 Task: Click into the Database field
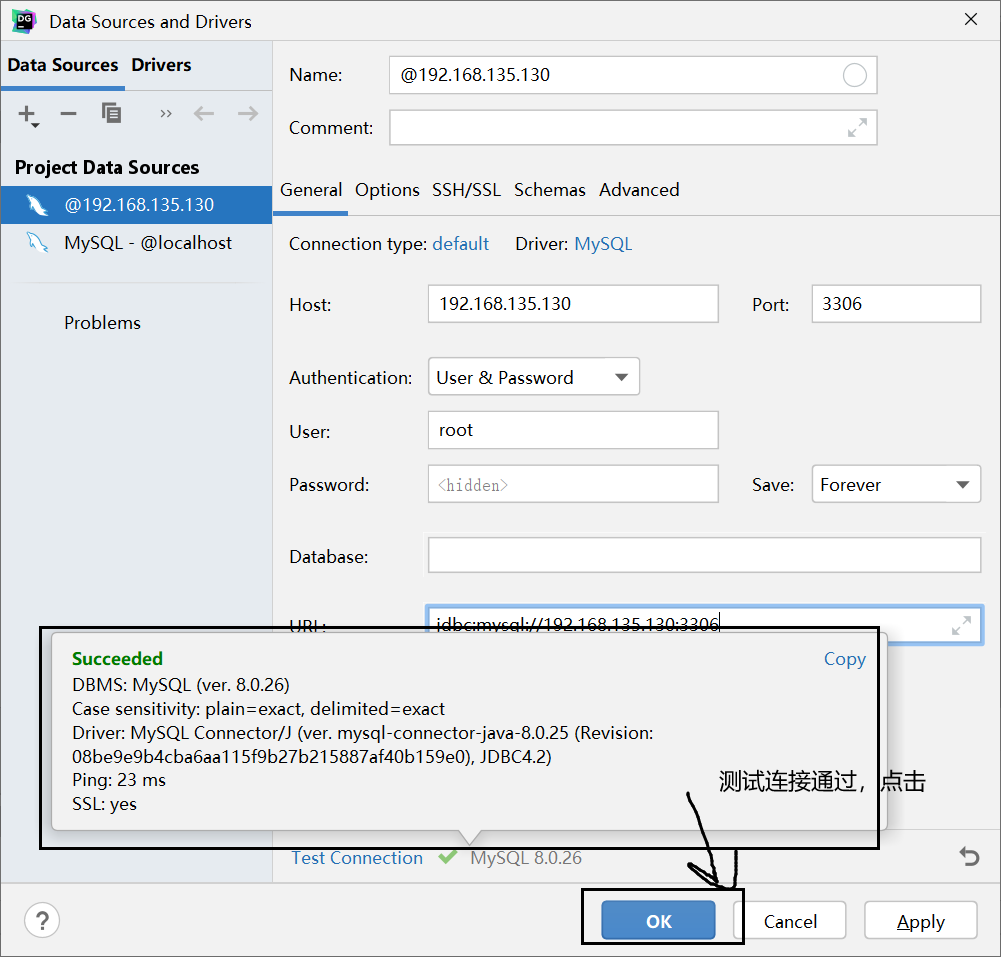click(x=704, y=555)
